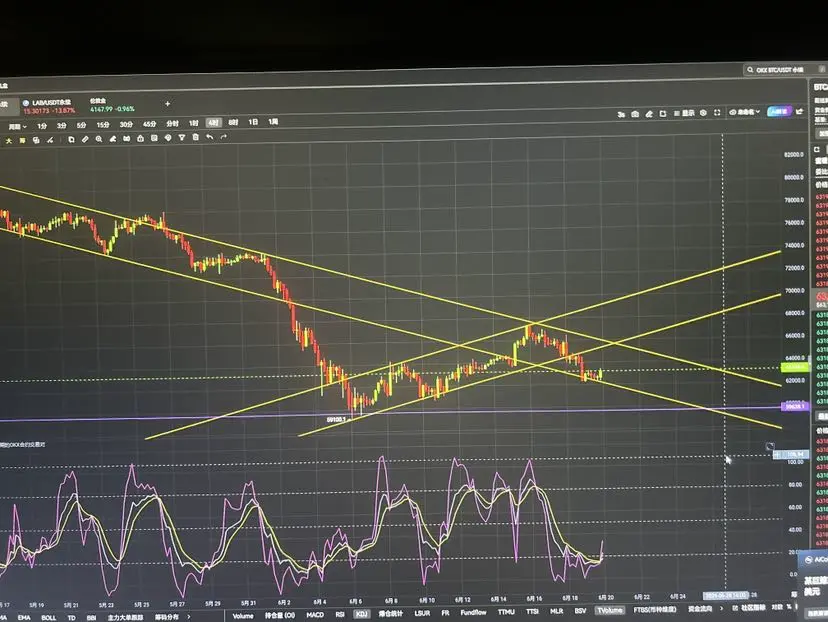Click the green current price label
This screenshot has height=622, width=828.
[794, 366]
